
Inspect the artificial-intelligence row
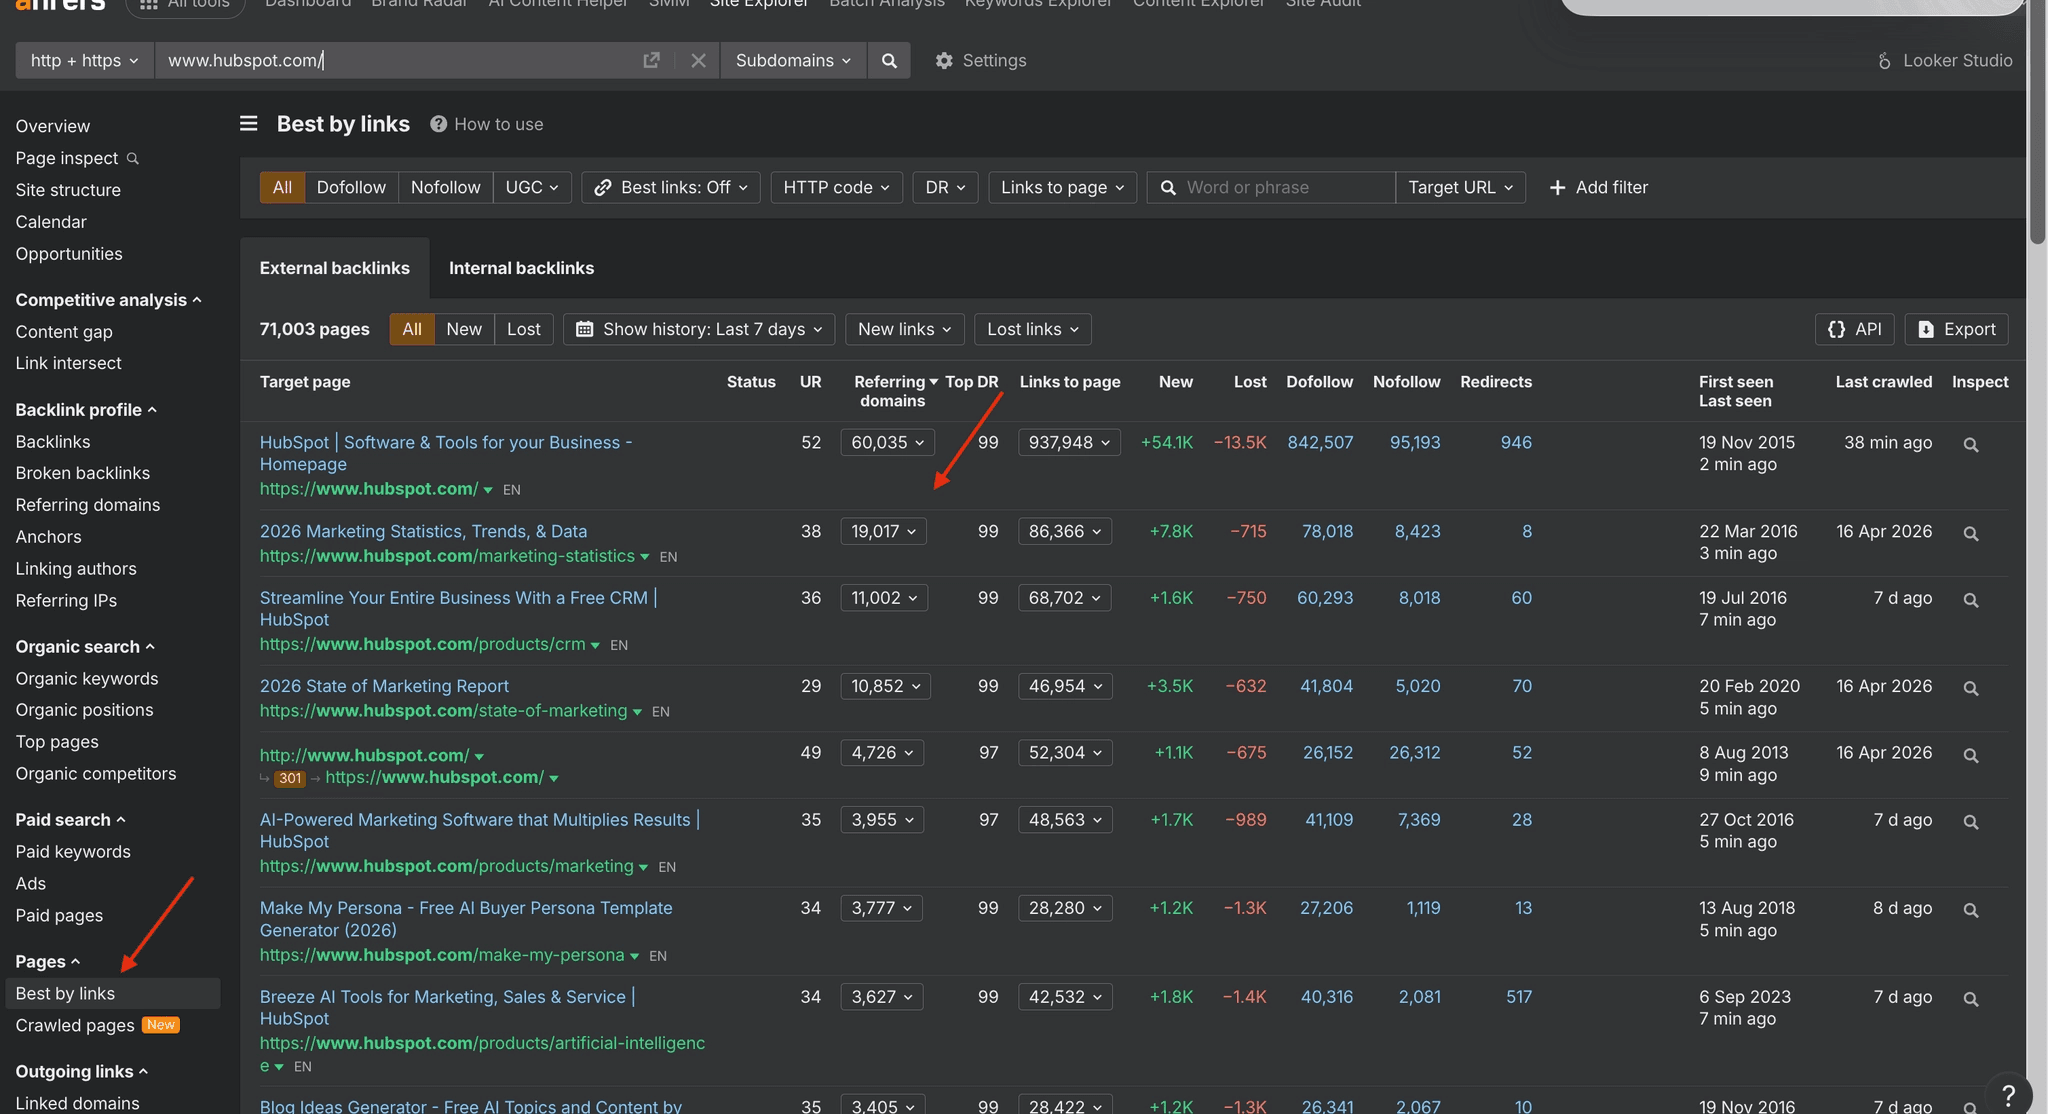tap(1970, 999)
